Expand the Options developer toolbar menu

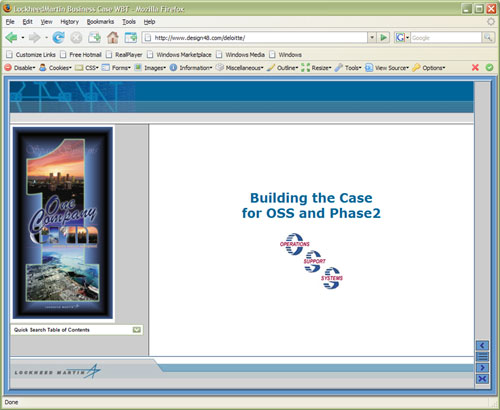pos(429,68)
